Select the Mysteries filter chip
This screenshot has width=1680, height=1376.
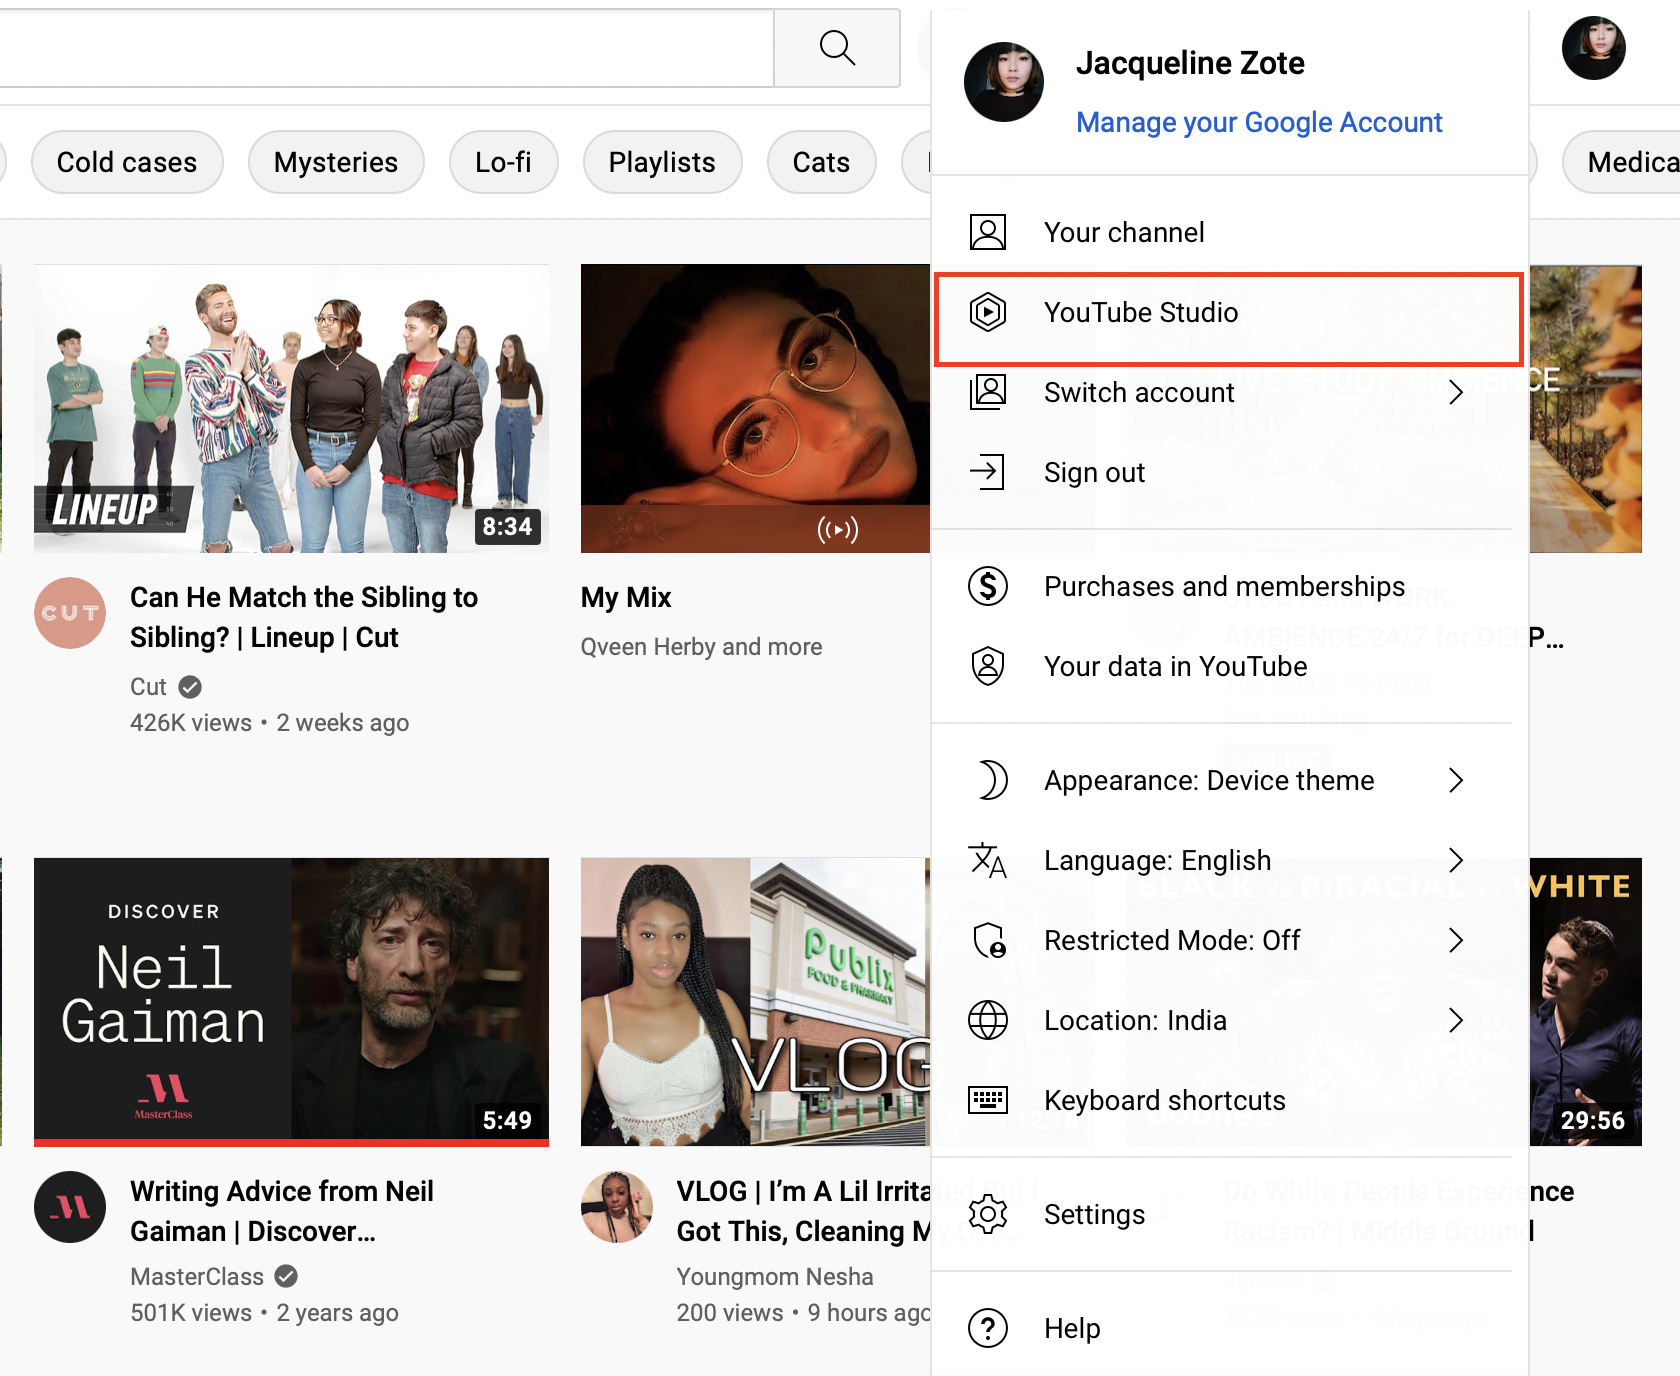coord(336,162)
